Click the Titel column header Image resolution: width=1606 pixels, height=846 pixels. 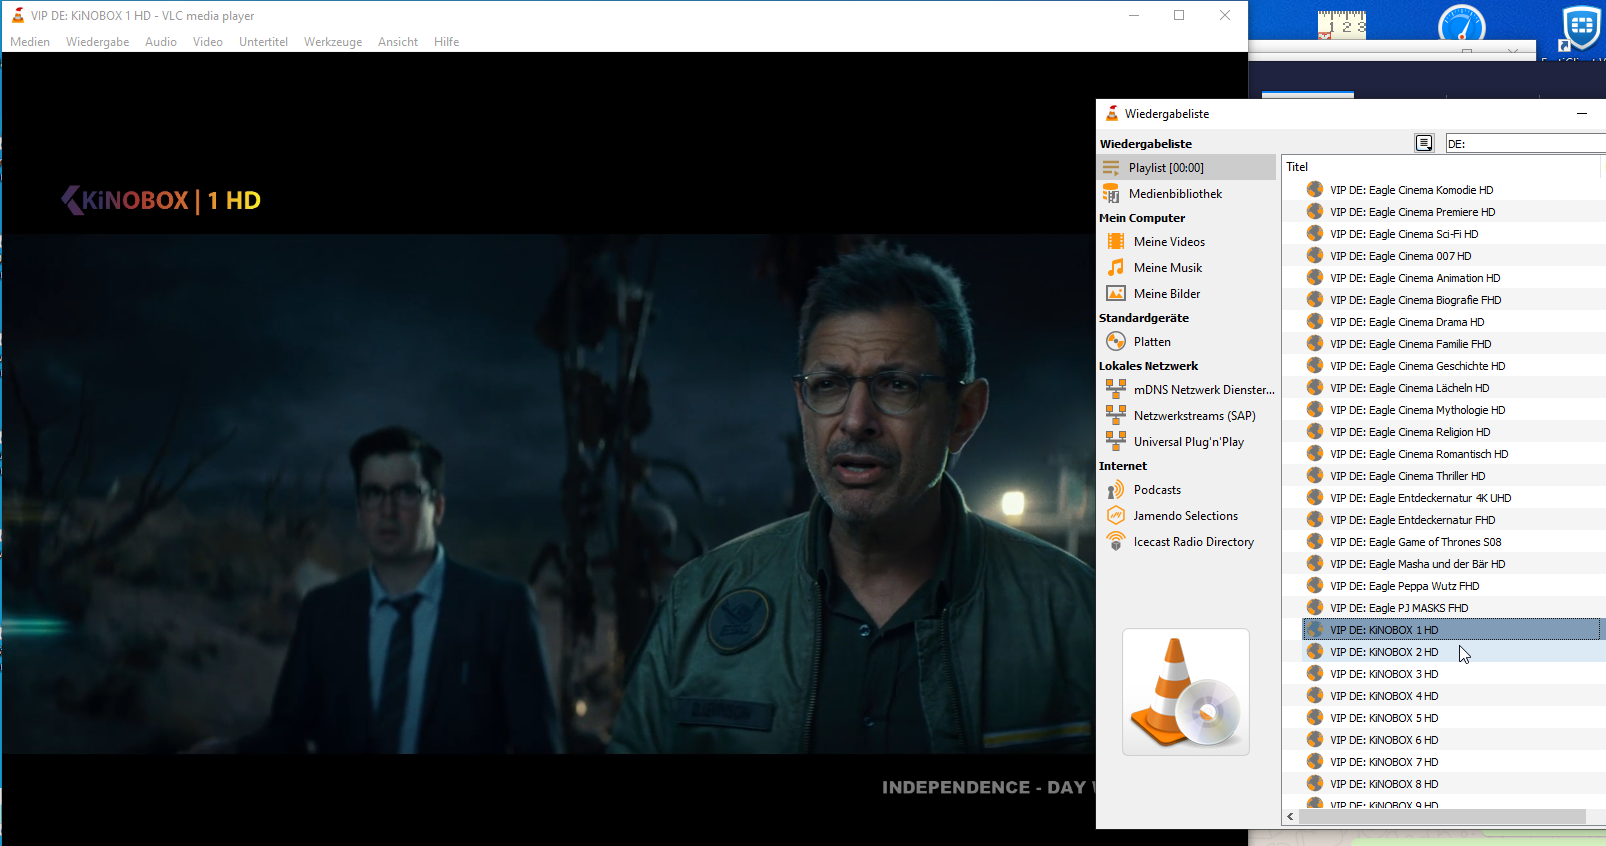[x=1297, y=167]
